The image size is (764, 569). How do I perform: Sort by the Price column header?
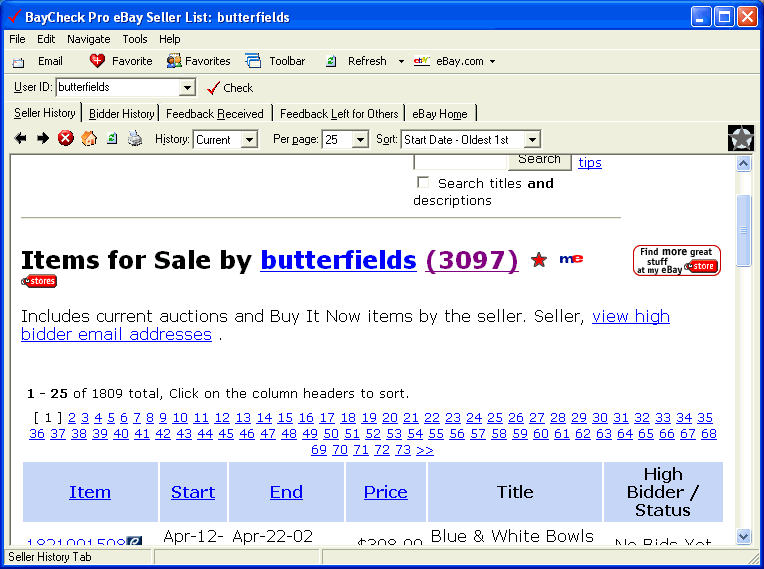(x=385, y=492)
